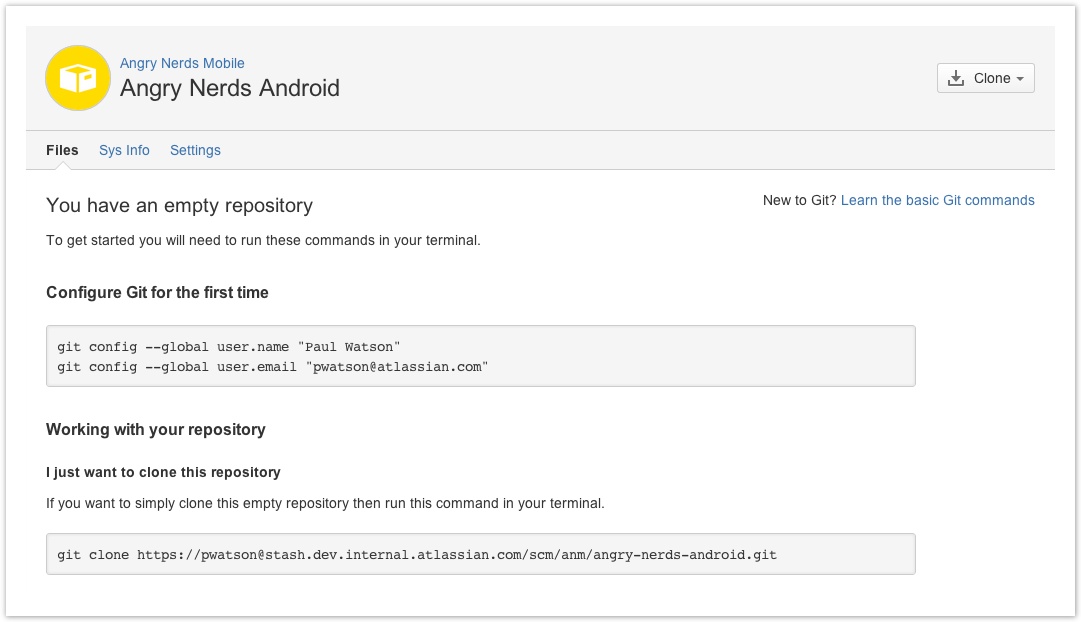
Task: Select the git clone https command box
Action: click(x=481, y=554)
